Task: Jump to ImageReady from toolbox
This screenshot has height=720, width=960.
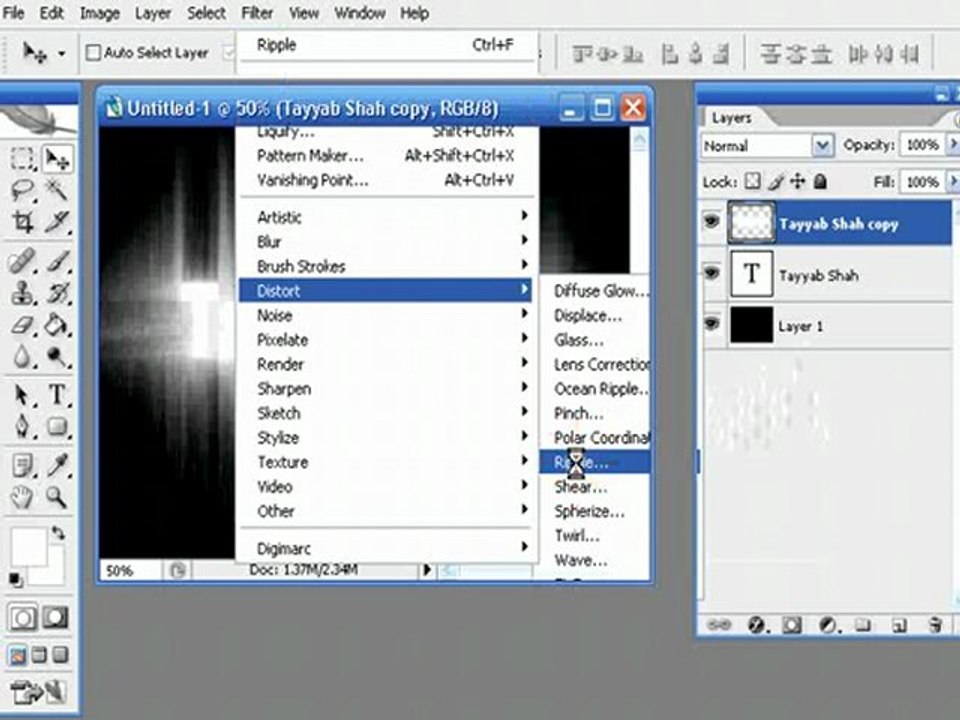Action: point(38,692)
